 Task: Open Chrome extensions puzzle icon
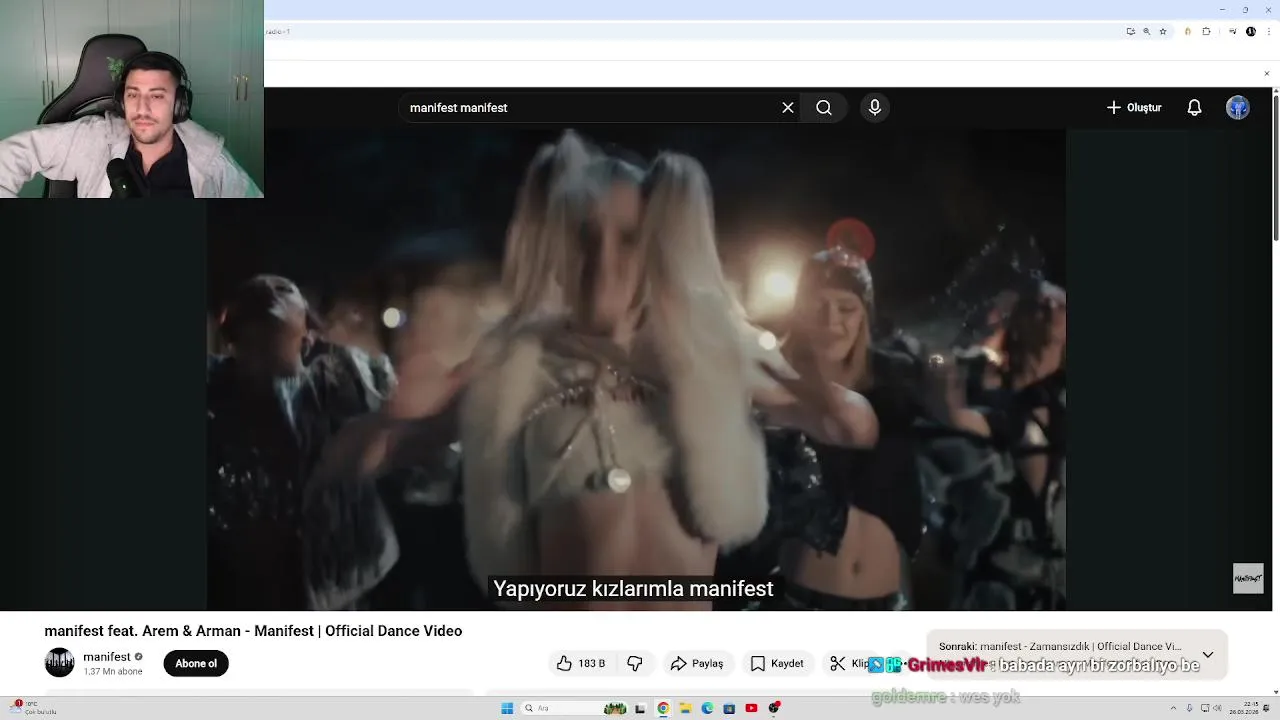pyautogui.click(x=1206, y=31)
